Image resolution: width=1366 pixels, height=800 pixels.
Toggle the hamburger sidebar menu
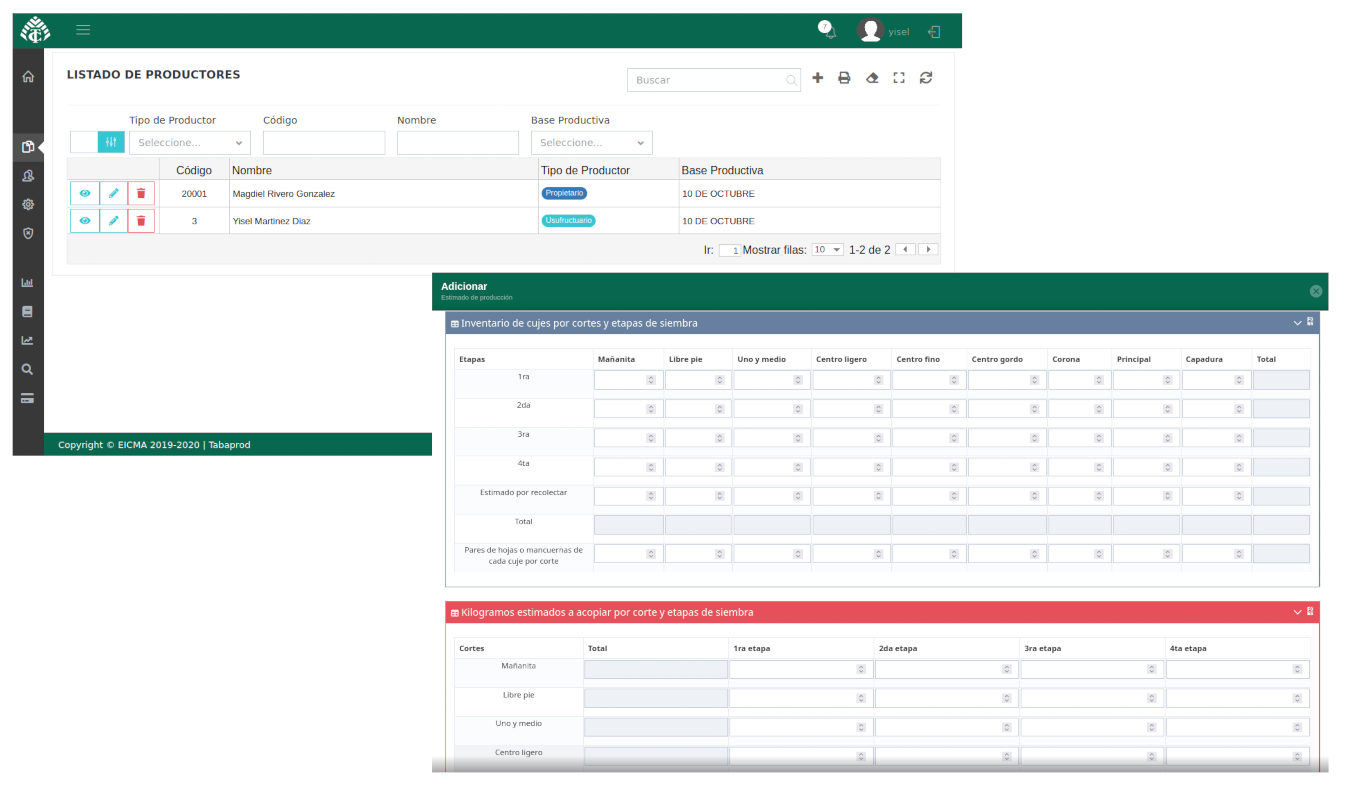point(83,30)
